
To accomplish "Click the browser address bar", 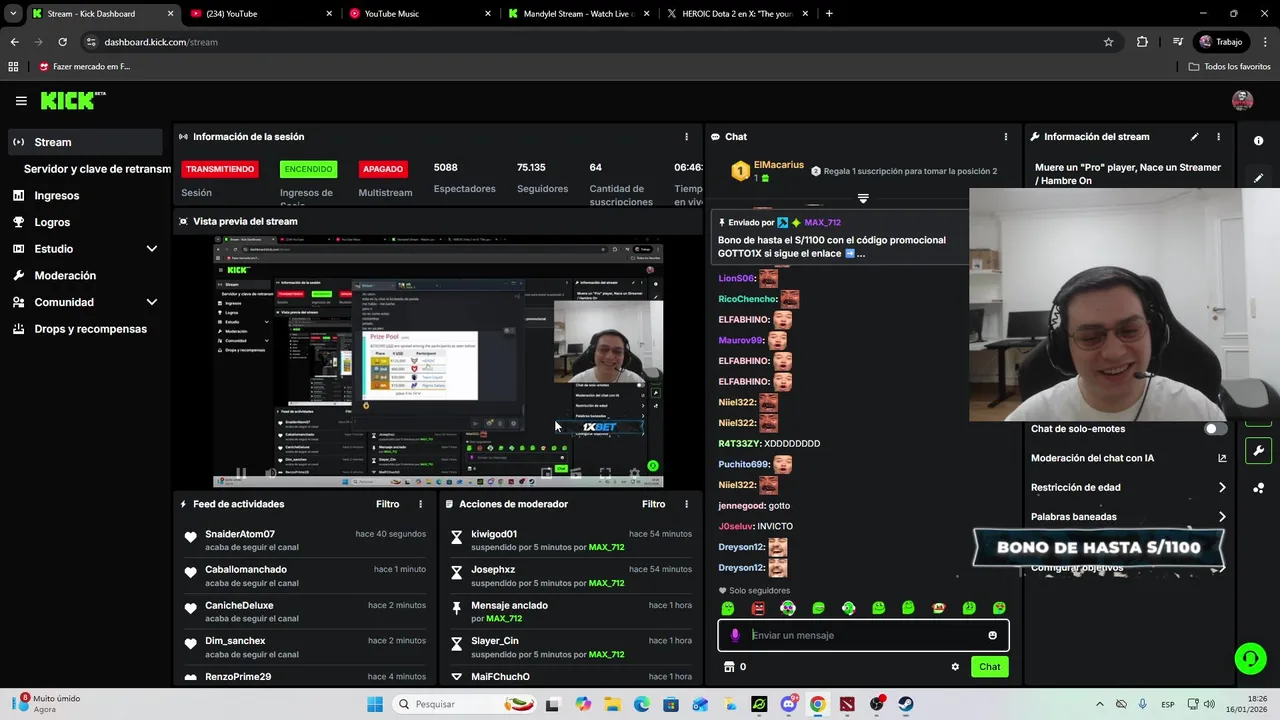I will 600,42.
